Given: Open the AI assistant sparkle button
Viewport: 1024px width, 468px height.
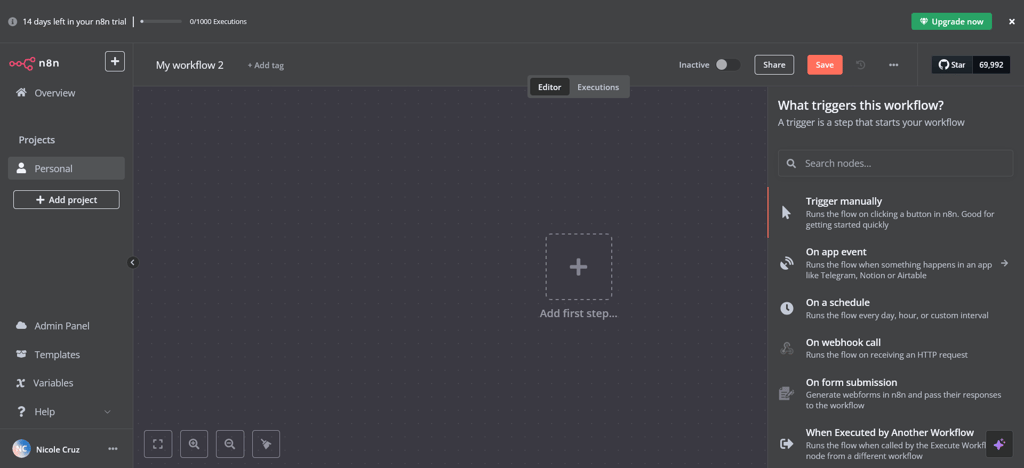Looking at the screenshot, I should 999,445.
